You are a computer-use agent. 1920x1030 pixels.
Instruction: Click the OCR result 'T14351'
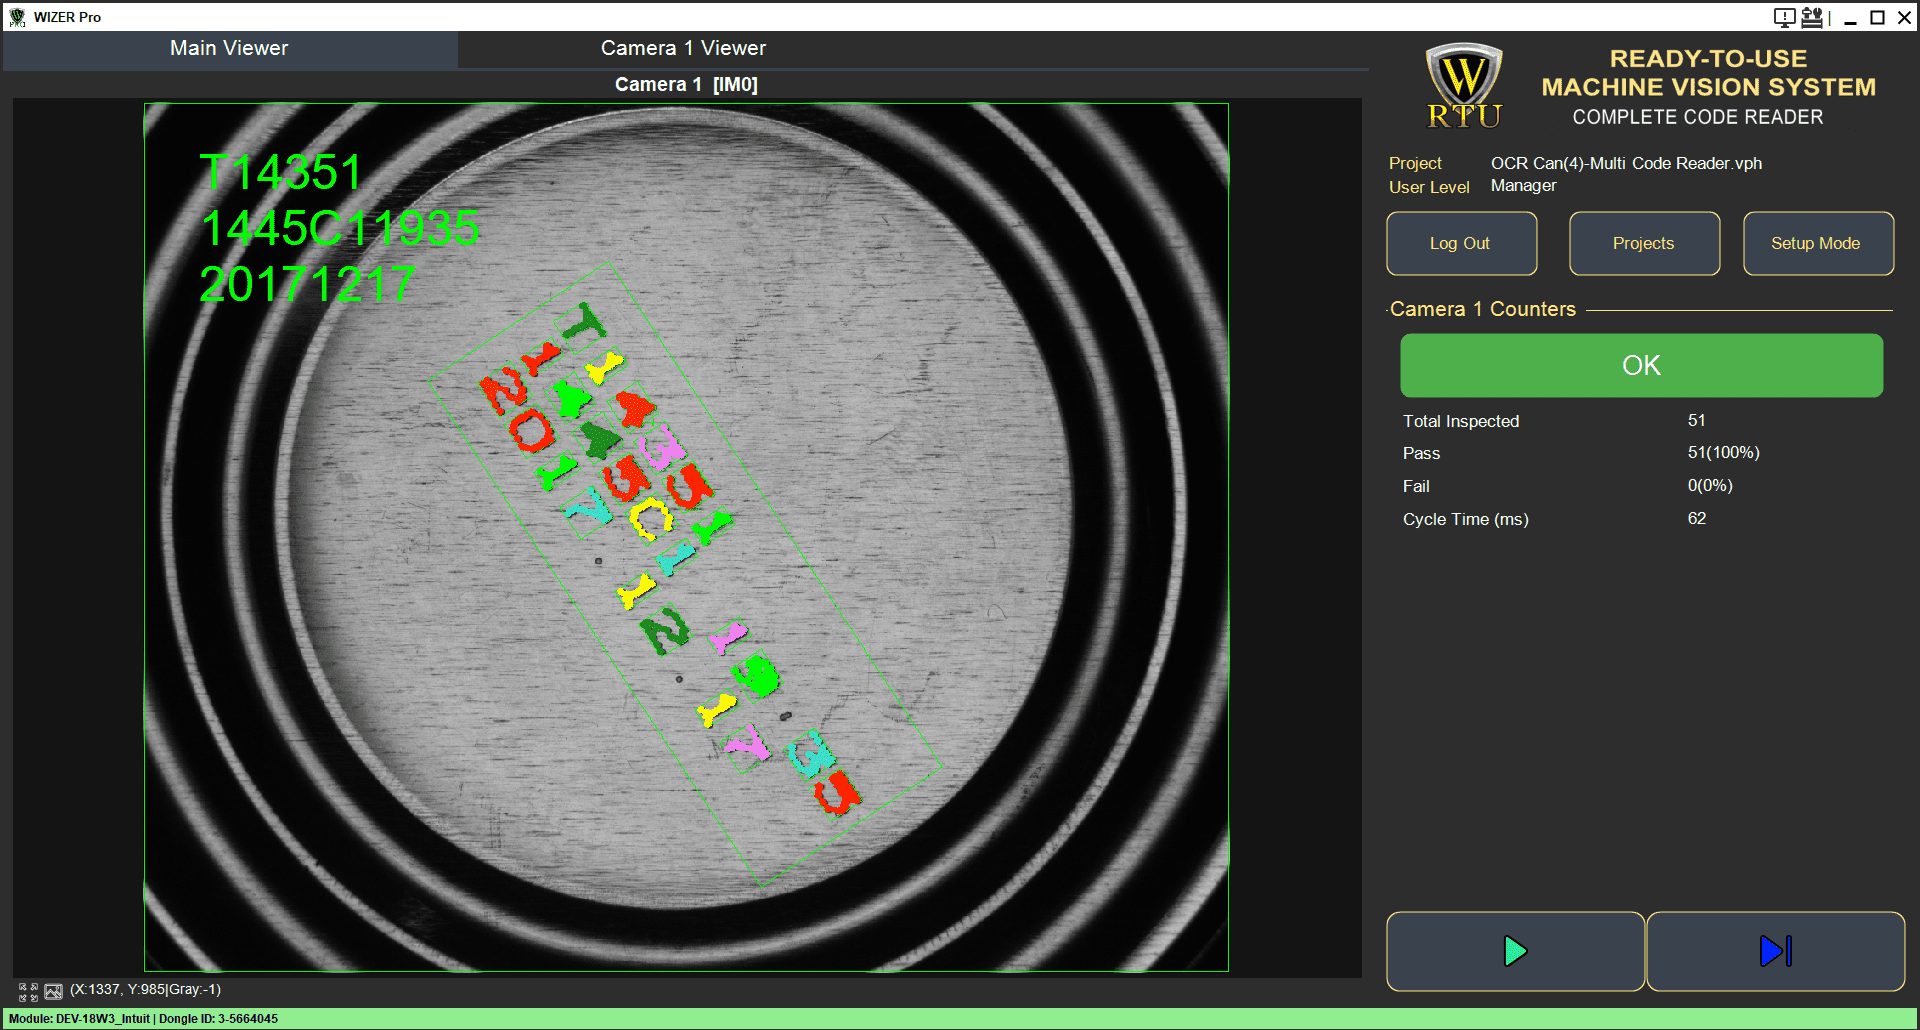click(x=280, y=172)
